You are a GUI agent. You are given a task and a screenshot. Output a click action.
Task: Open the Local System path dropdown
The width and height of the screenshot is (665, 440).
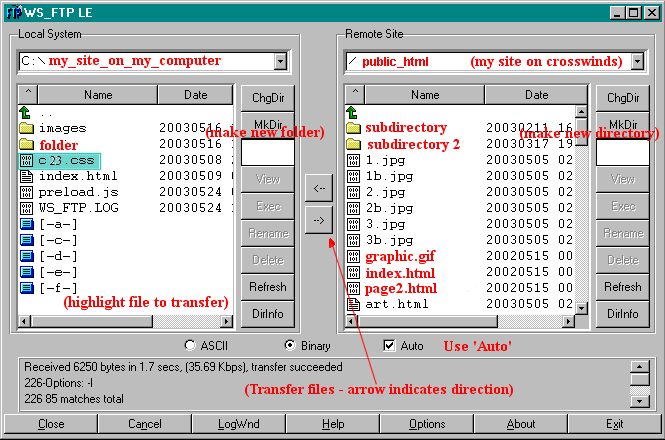pyautogui.click(x=280, y=62)
